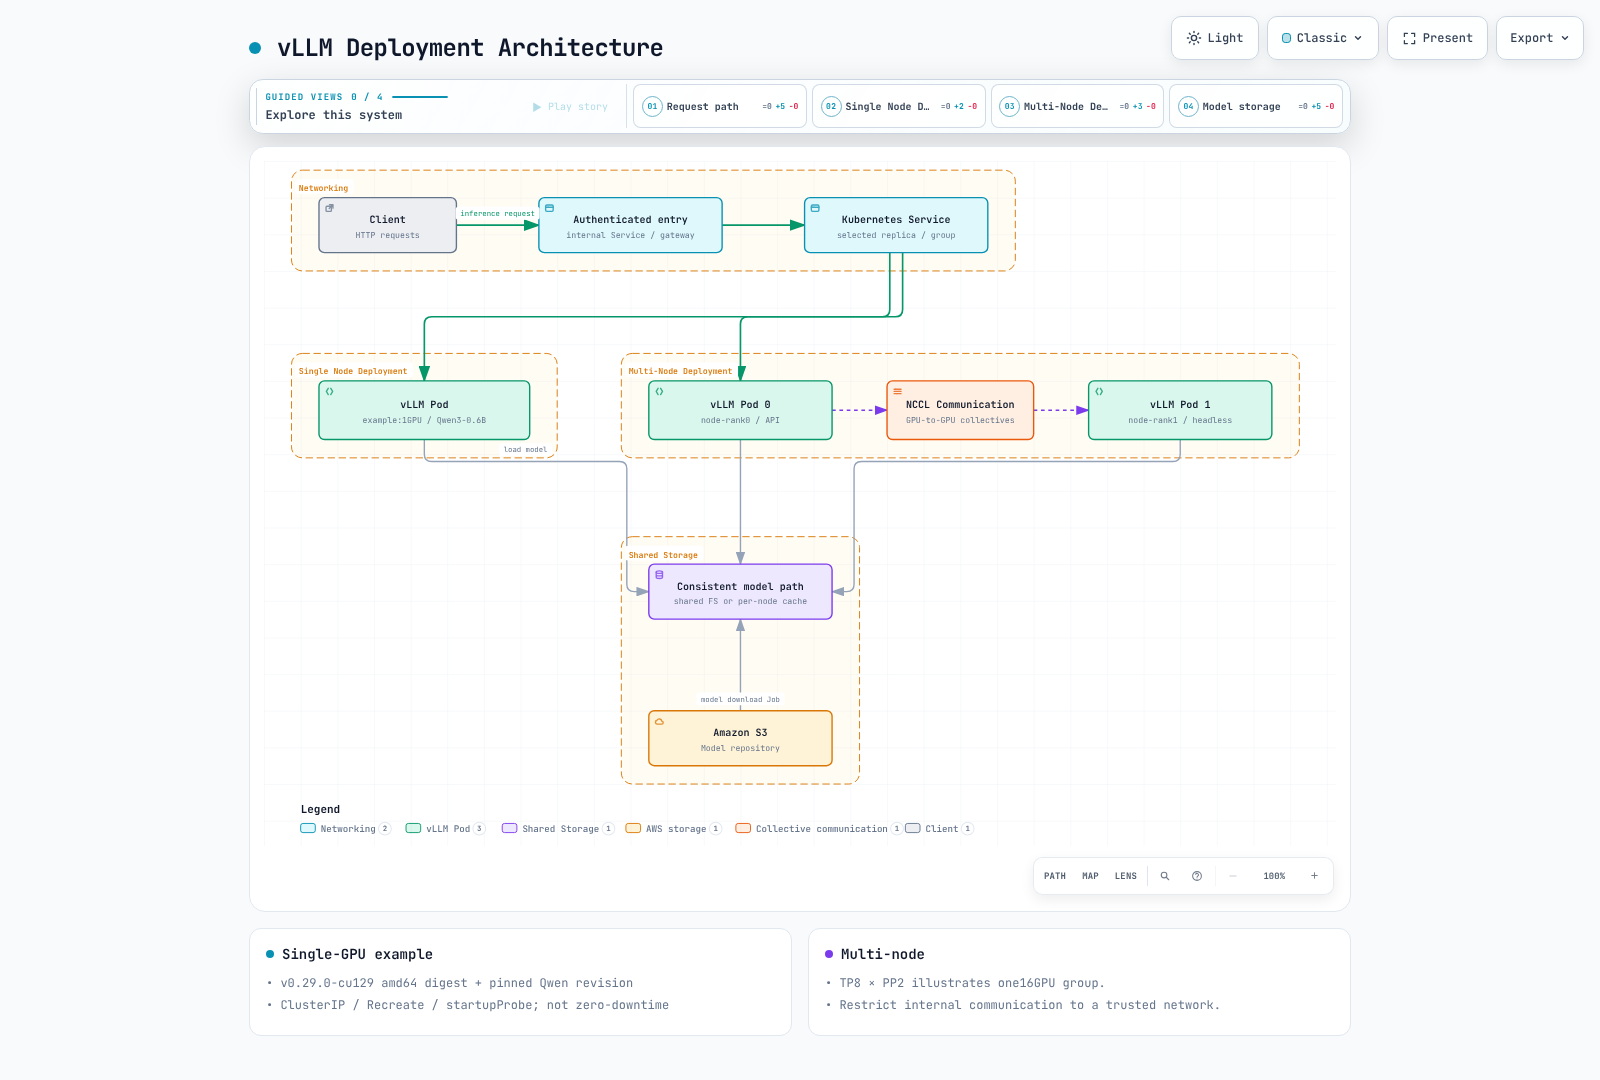Click the Amazon S3 cloud icon
This screenshot has width=1600, height=1080.
[x=659, y=721]
